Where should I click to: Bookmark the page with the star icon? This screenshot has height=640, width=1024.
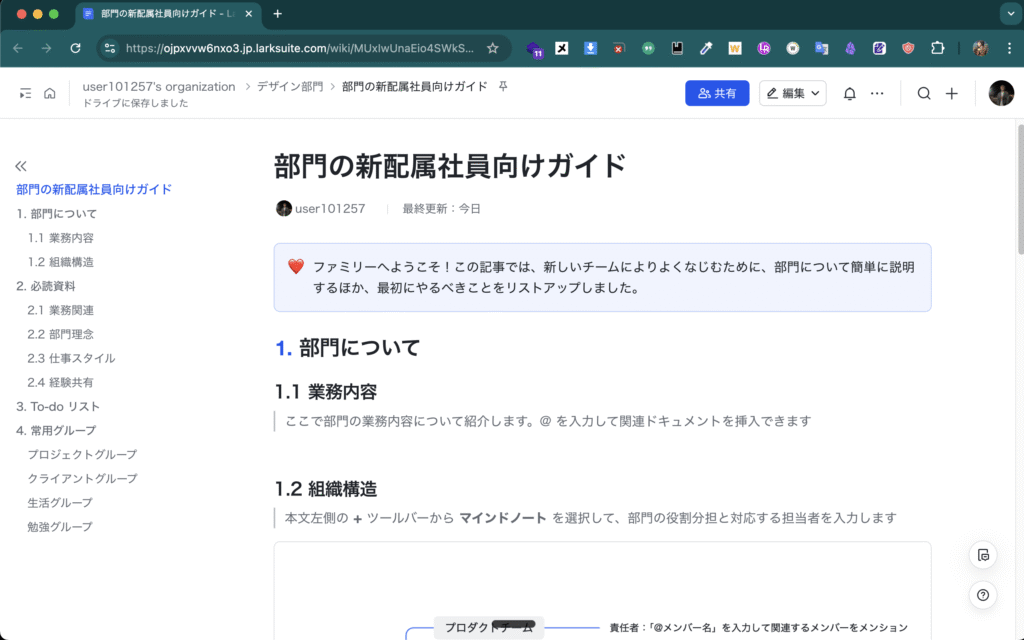[492, 48]
